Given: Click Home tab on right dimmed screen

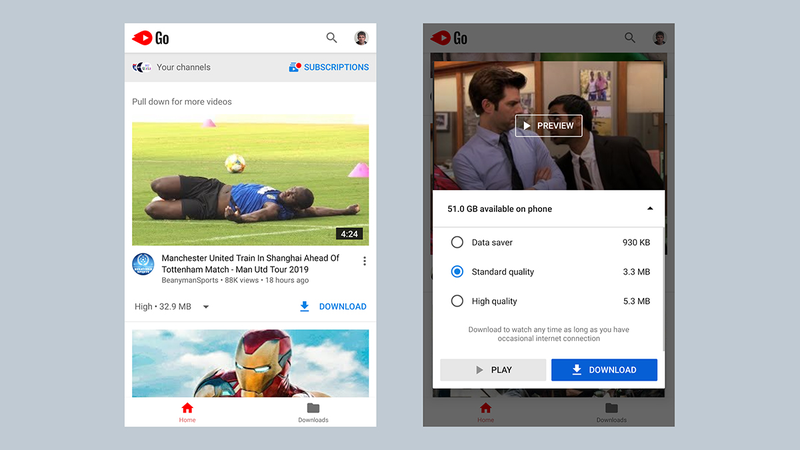Looking at the screenshot, I should pos(486,412).
